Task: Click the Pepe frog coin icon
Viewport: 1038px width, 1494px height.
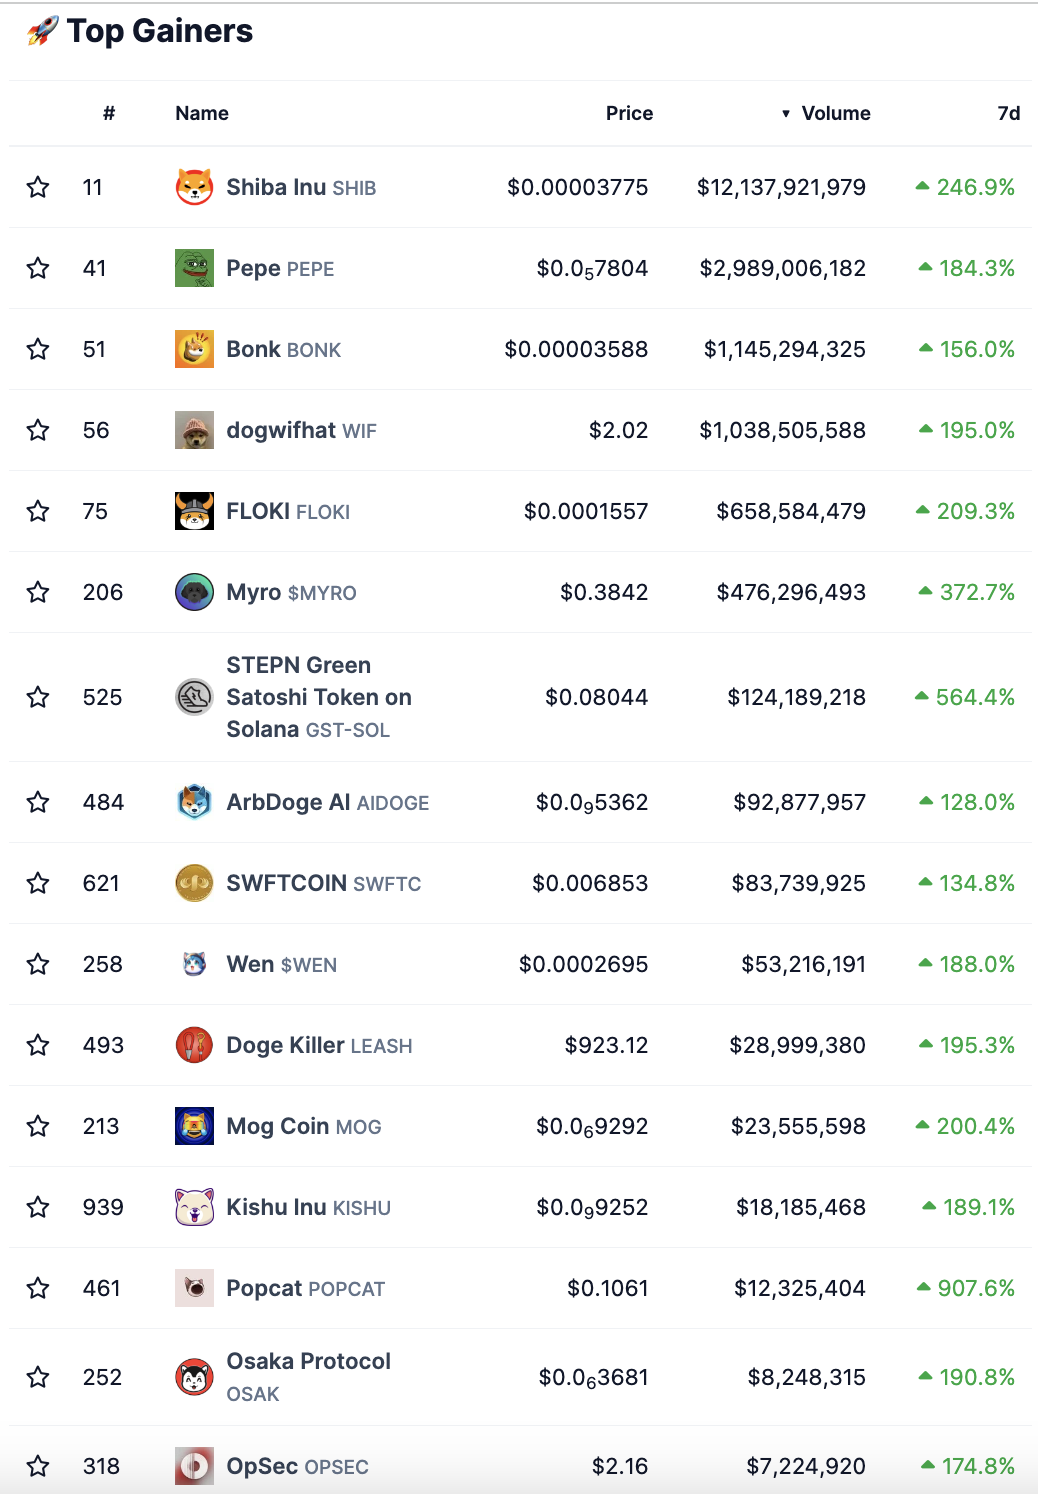Action: (194, 268)
